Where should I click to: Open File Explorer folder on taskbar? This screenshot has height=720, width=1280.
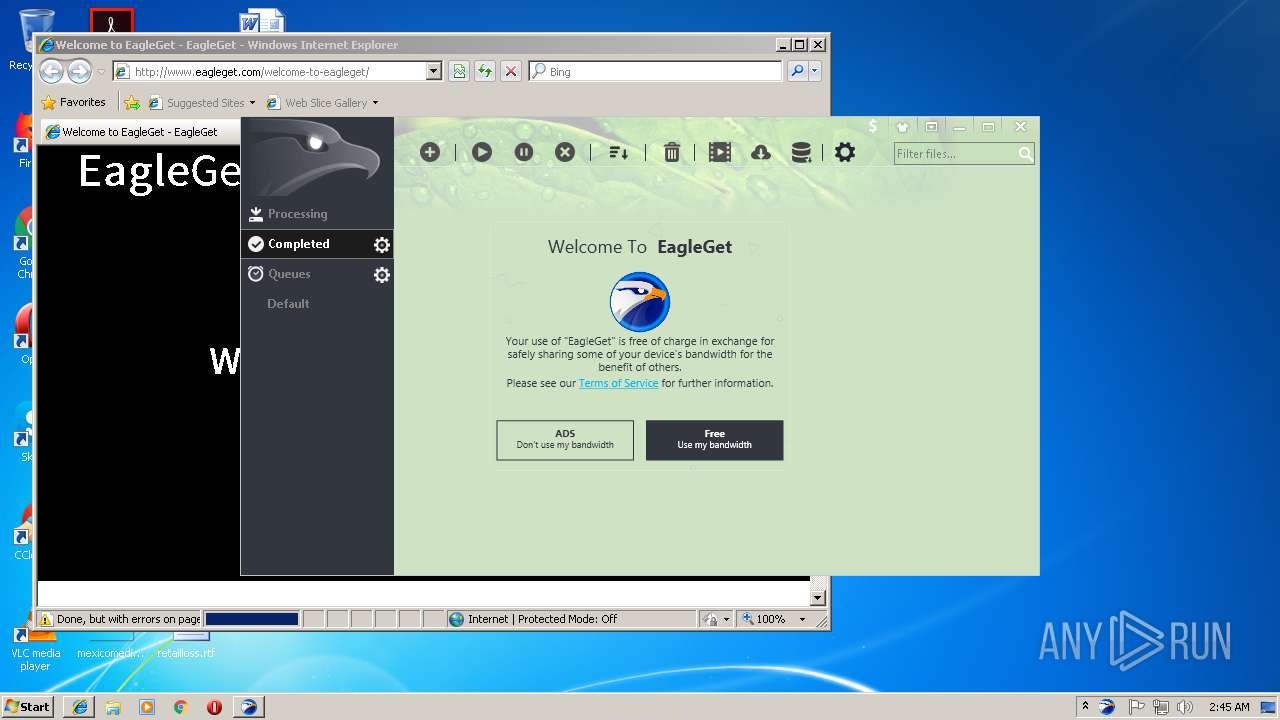coord(113,706)
